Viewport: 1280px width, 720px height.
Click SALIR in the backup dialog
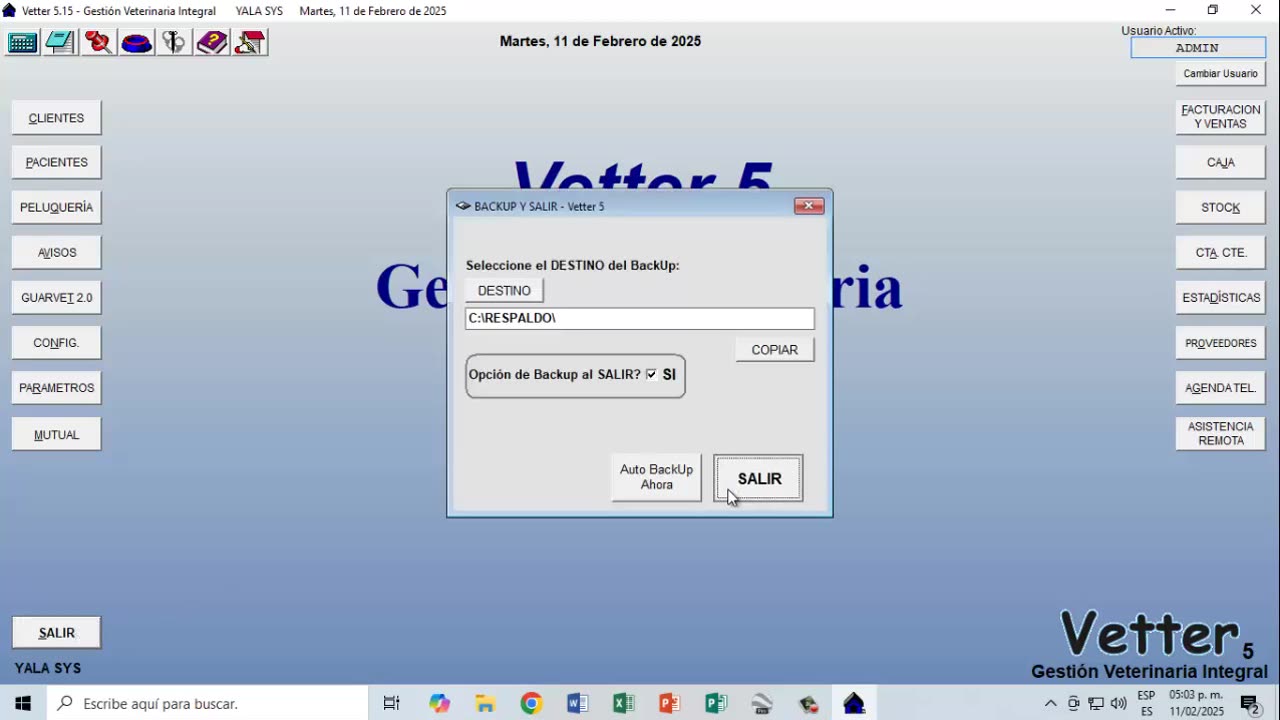(x=759, y=479)
